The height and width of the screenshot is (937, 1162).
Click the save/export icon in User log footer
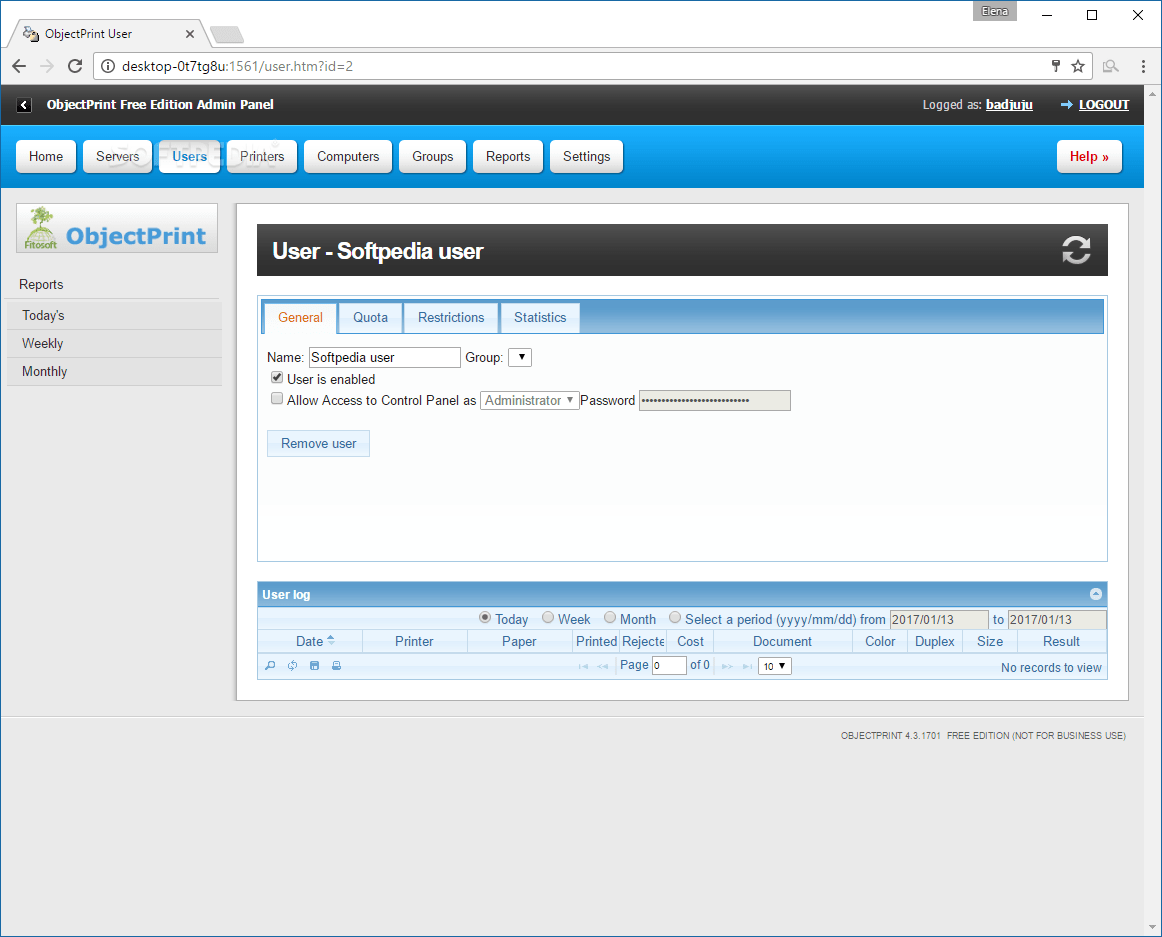314,666
